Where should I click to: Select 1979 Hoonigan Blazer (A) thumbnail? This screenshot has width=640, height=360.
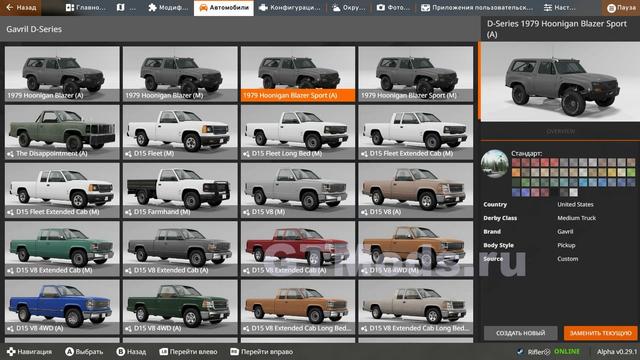[x=62, y=73]
